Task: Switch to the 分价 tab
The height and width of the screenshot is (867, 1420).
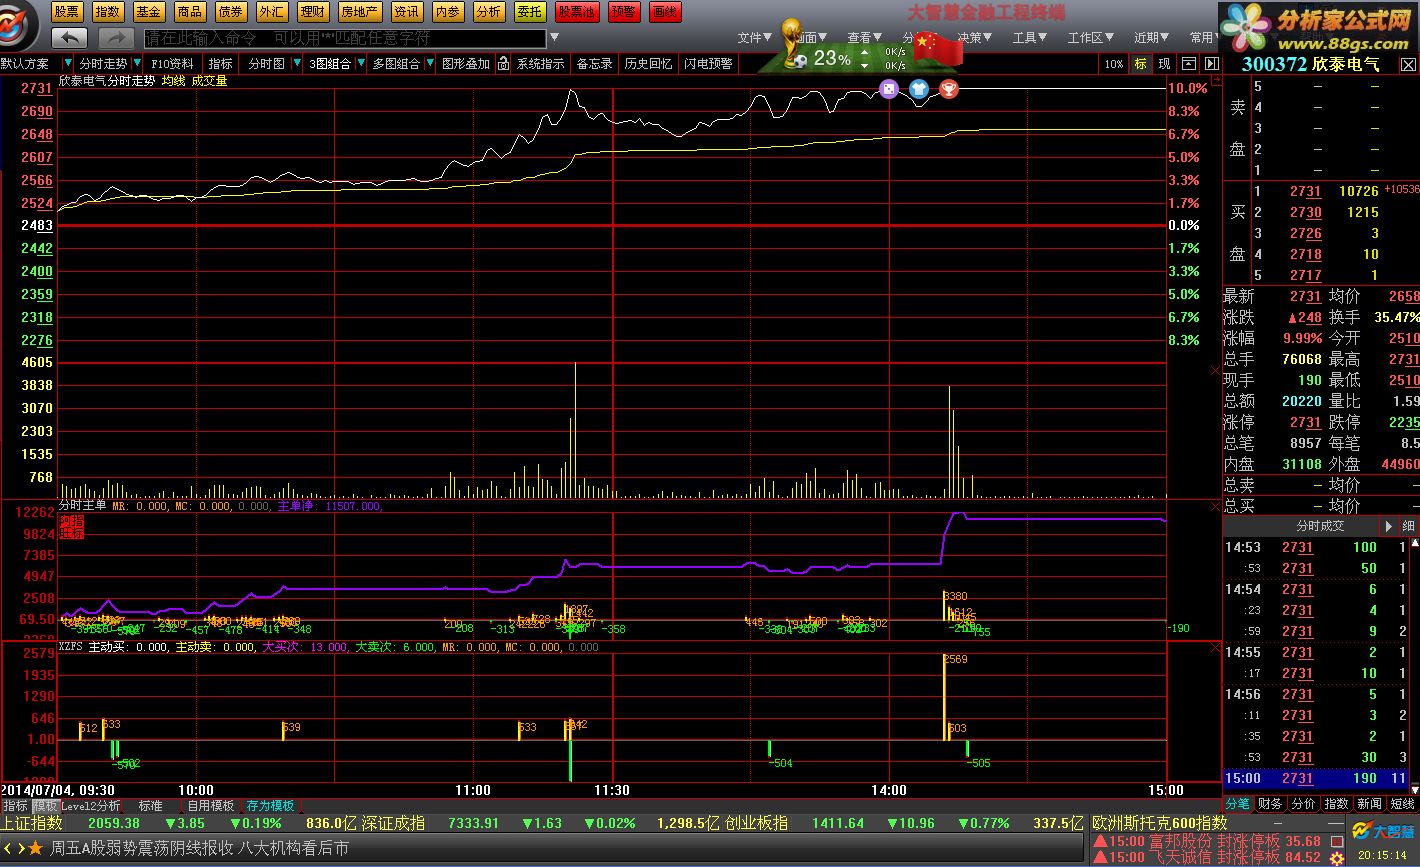Action: click(1303, 803)
